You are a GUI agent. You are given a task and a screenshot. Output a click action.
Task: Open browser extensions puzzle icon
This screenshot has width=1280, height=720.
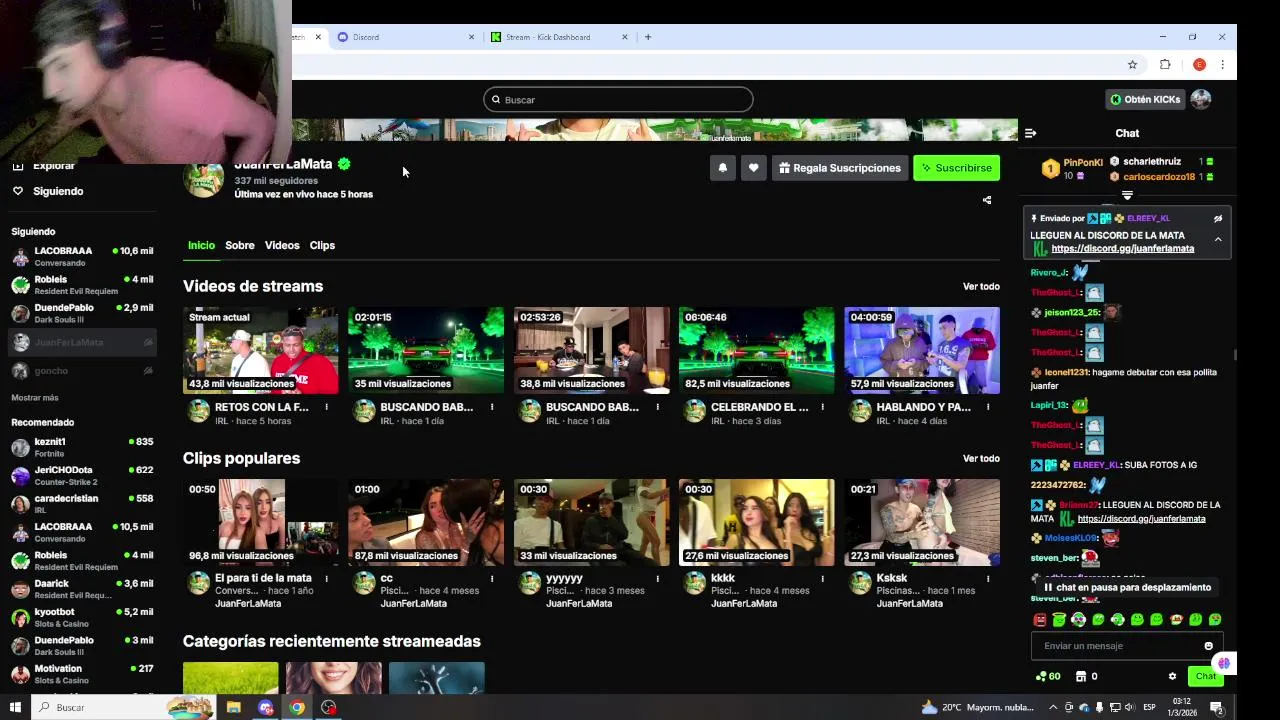coord(1165,65)
